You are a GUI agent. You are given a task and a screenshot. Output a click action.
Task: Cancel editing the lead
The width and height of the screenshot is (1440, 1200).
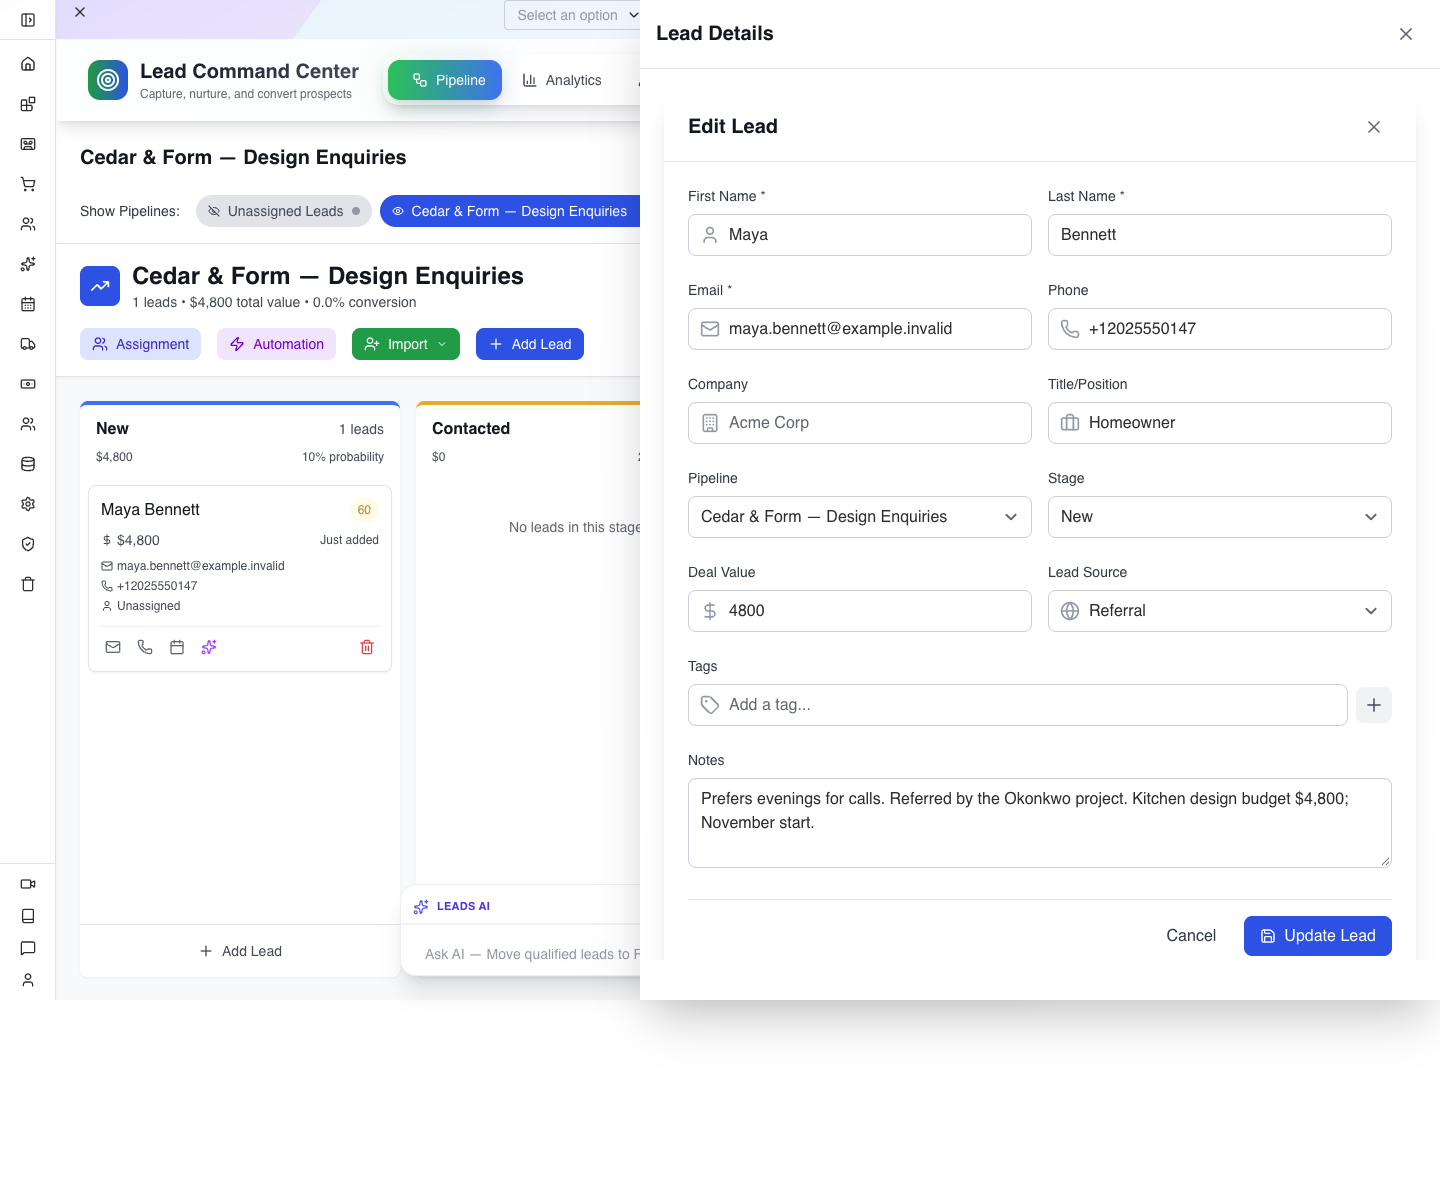(1191, 936)
